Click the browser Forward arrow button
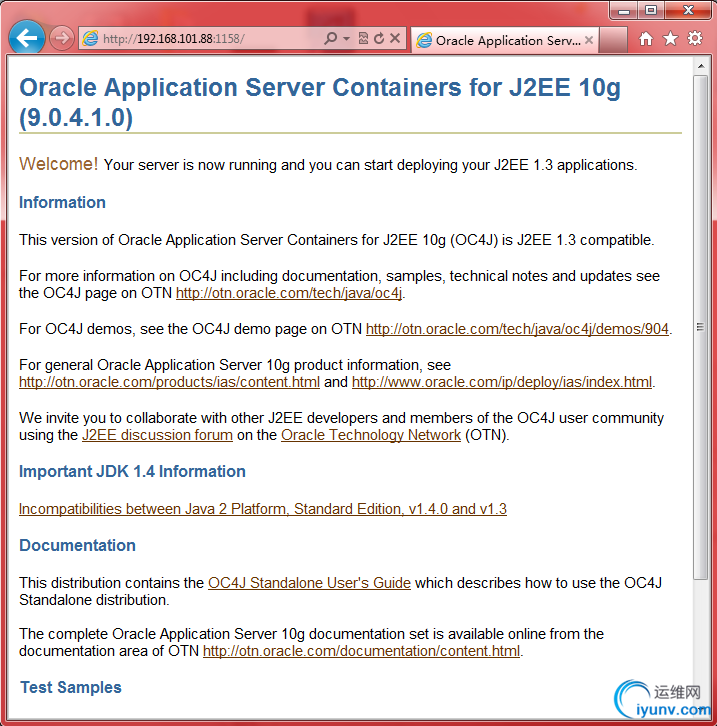 62,38
